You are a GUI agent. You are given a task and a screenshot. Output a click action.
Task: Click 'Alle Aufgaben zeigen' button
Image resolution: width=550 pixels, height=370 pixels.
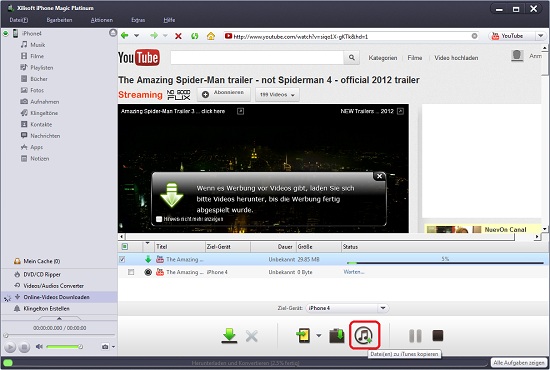tap(518, 363)
